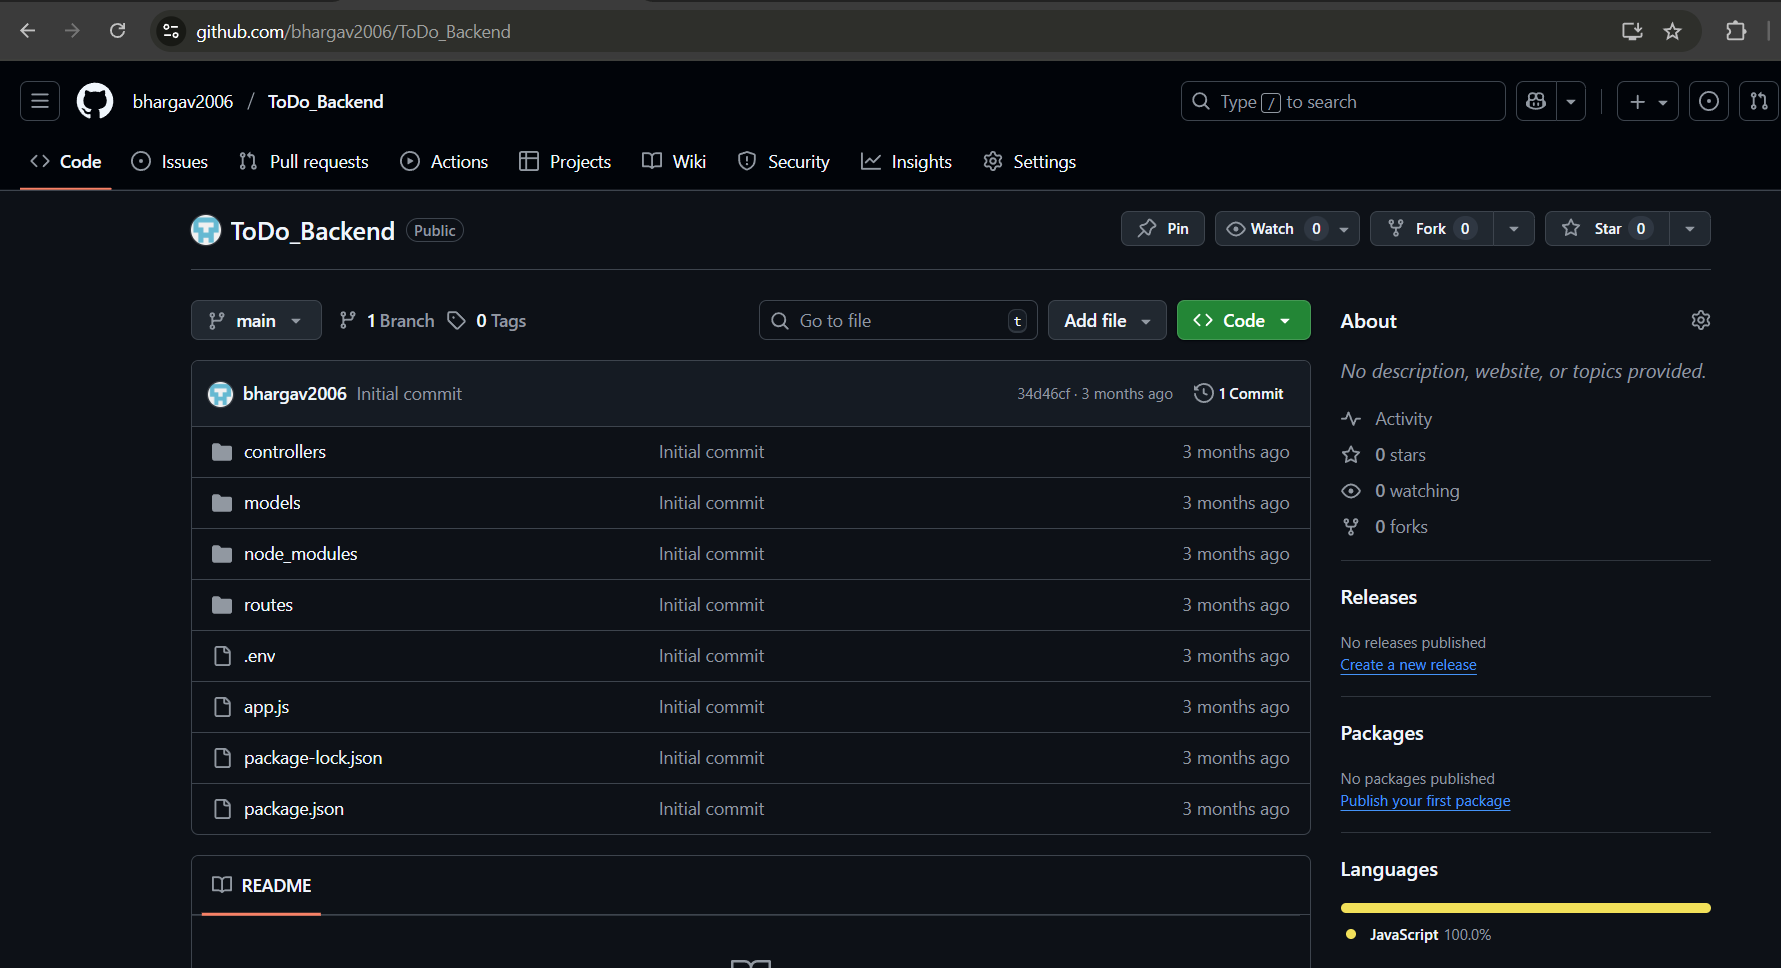
Task: Click the browser address bar URL
Action: [353, 31]
